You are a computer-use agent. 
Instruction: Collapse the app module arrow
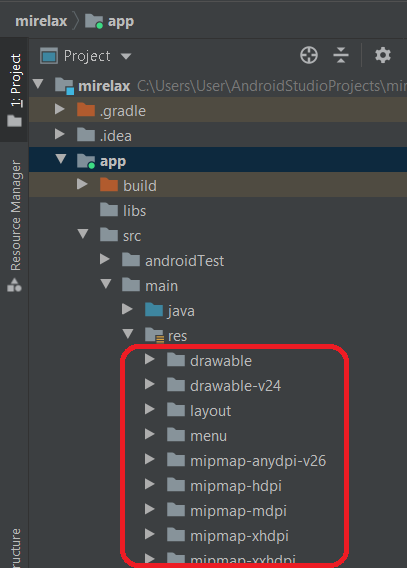tap(61, 159)
